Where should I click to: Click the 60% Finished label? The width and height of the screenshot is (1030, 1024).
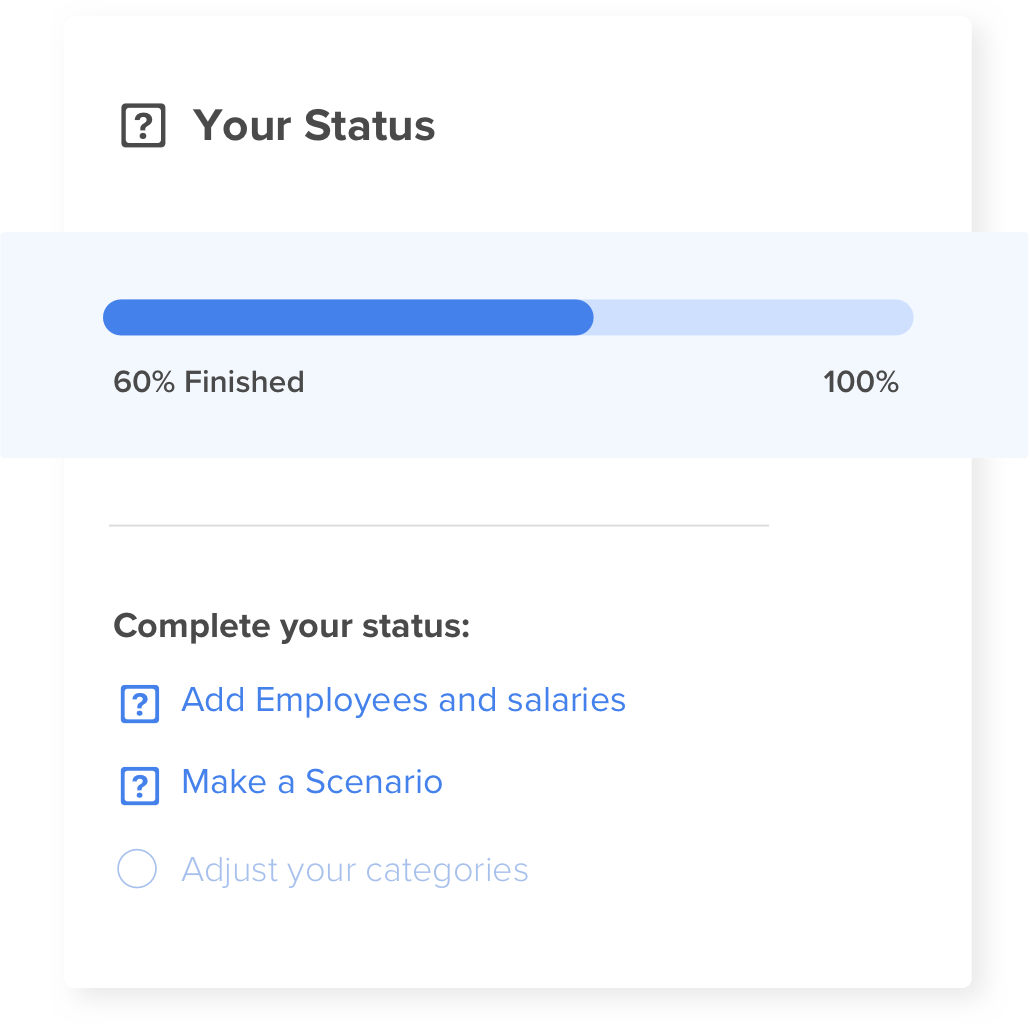[x=209, y=382]
